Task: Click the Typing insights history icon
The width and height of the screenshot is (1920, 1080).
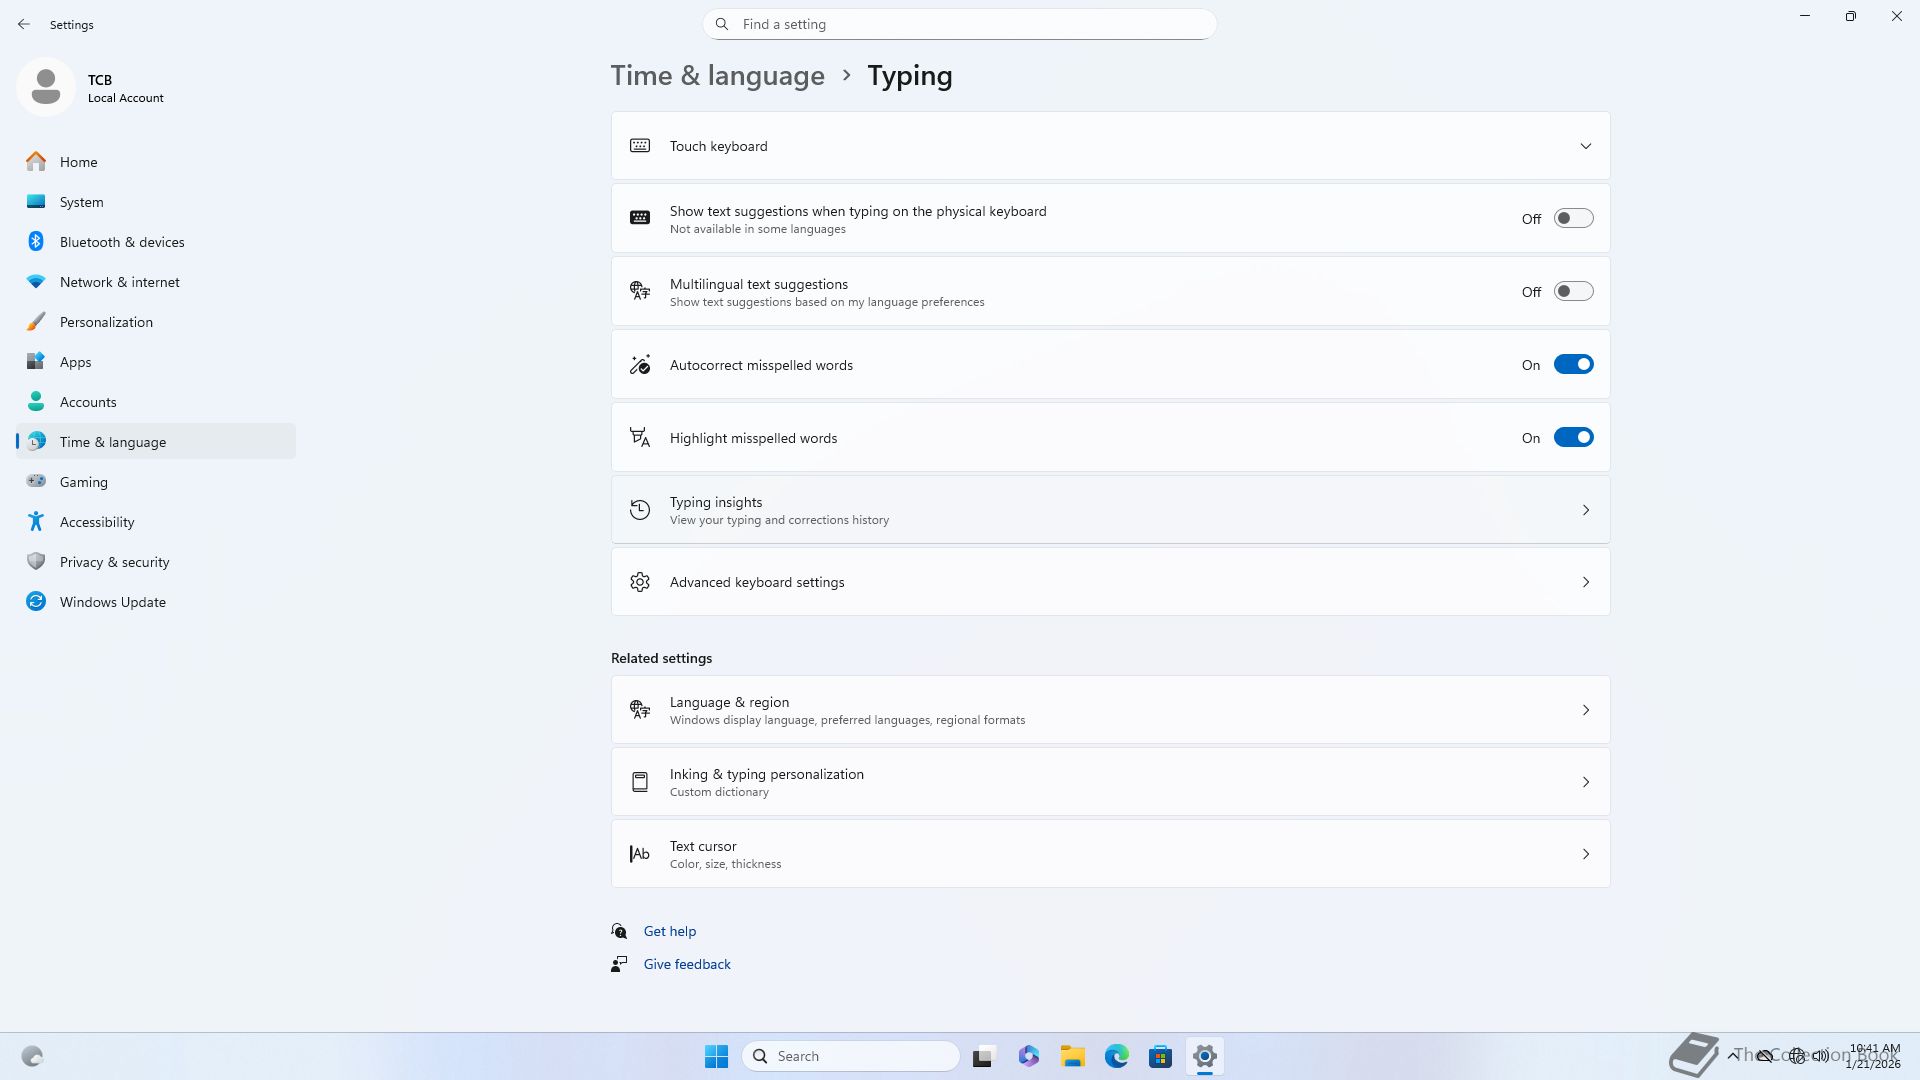Action: (x=640, y=510)
